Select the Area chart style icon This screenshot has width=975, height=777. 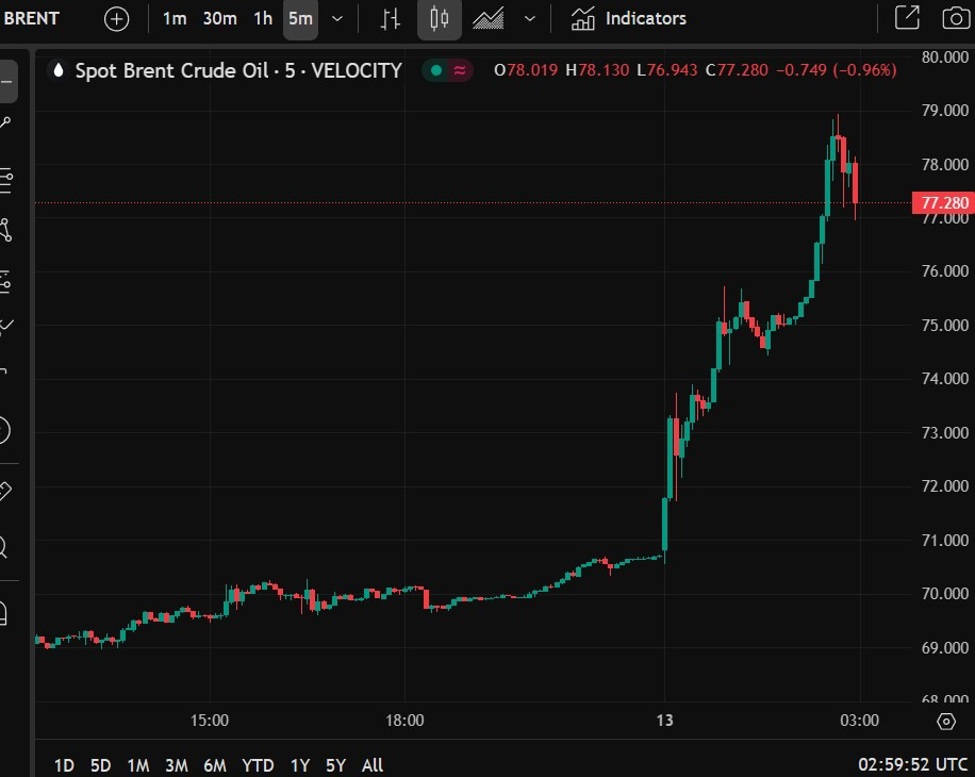click(x=488, y=19)
